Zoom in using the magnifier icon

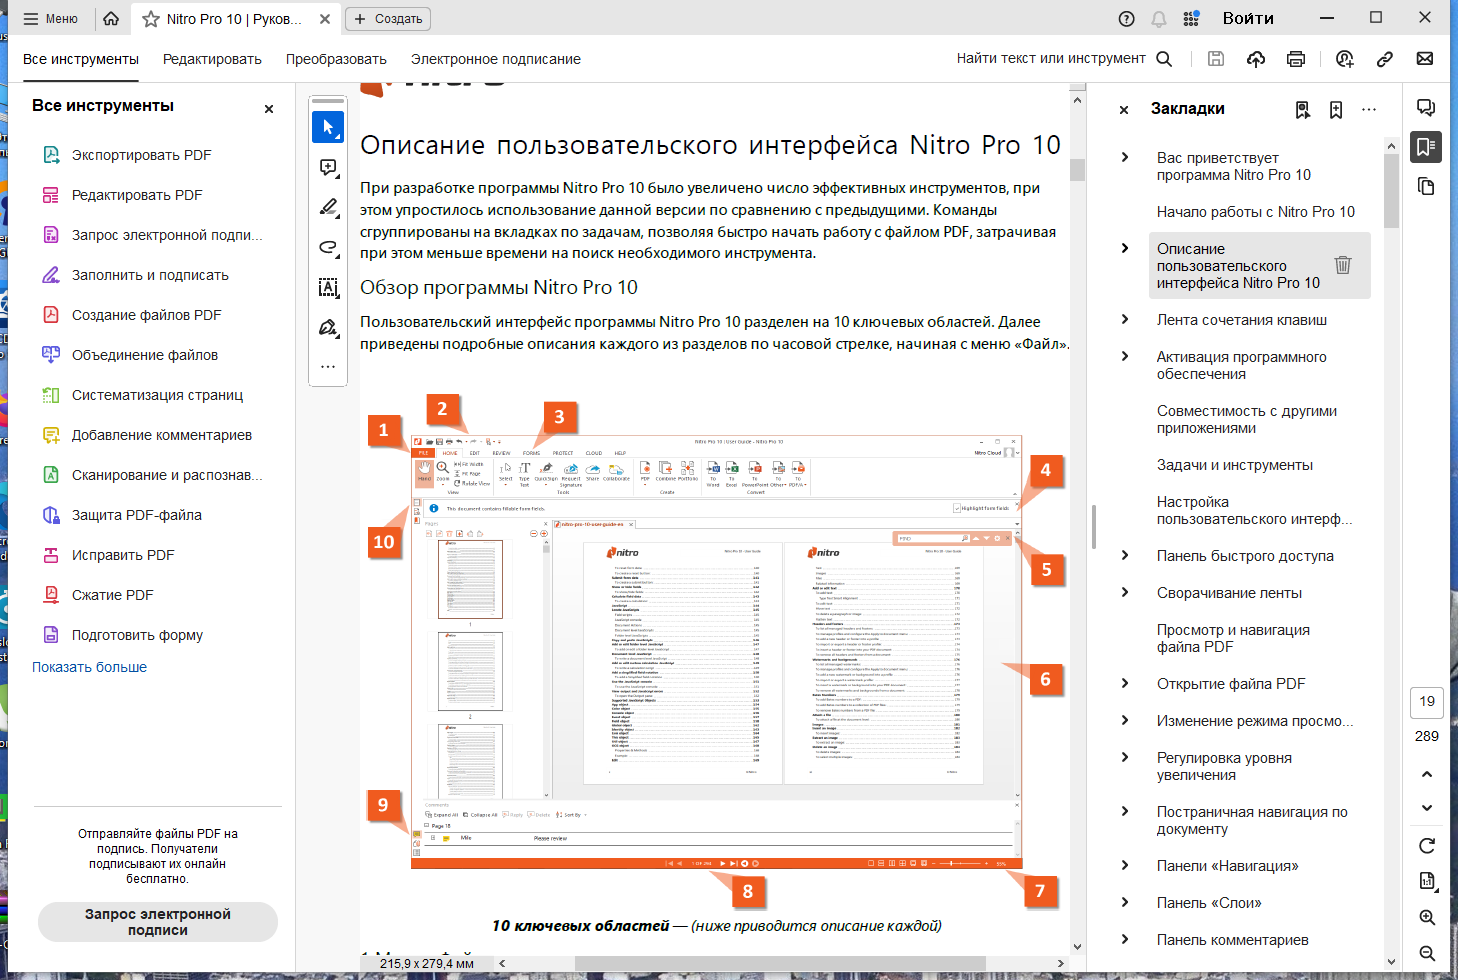(x=1426, y=917)
